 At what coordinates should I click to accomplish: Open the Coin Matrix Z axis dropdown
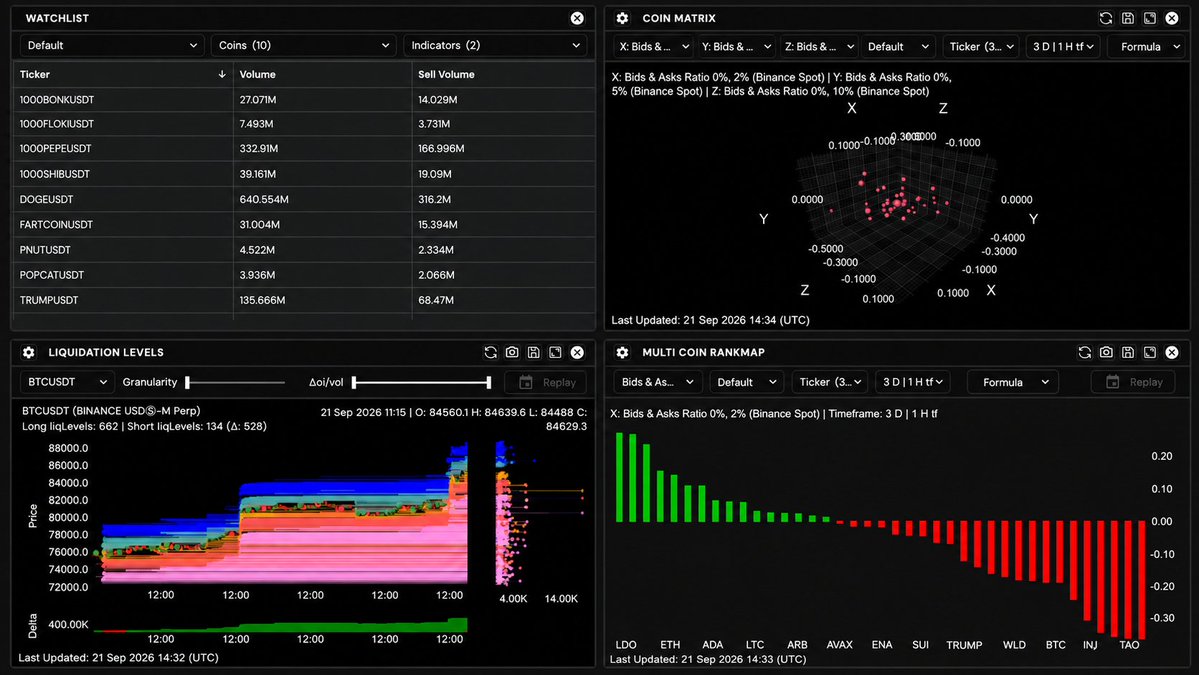(819, 47)
